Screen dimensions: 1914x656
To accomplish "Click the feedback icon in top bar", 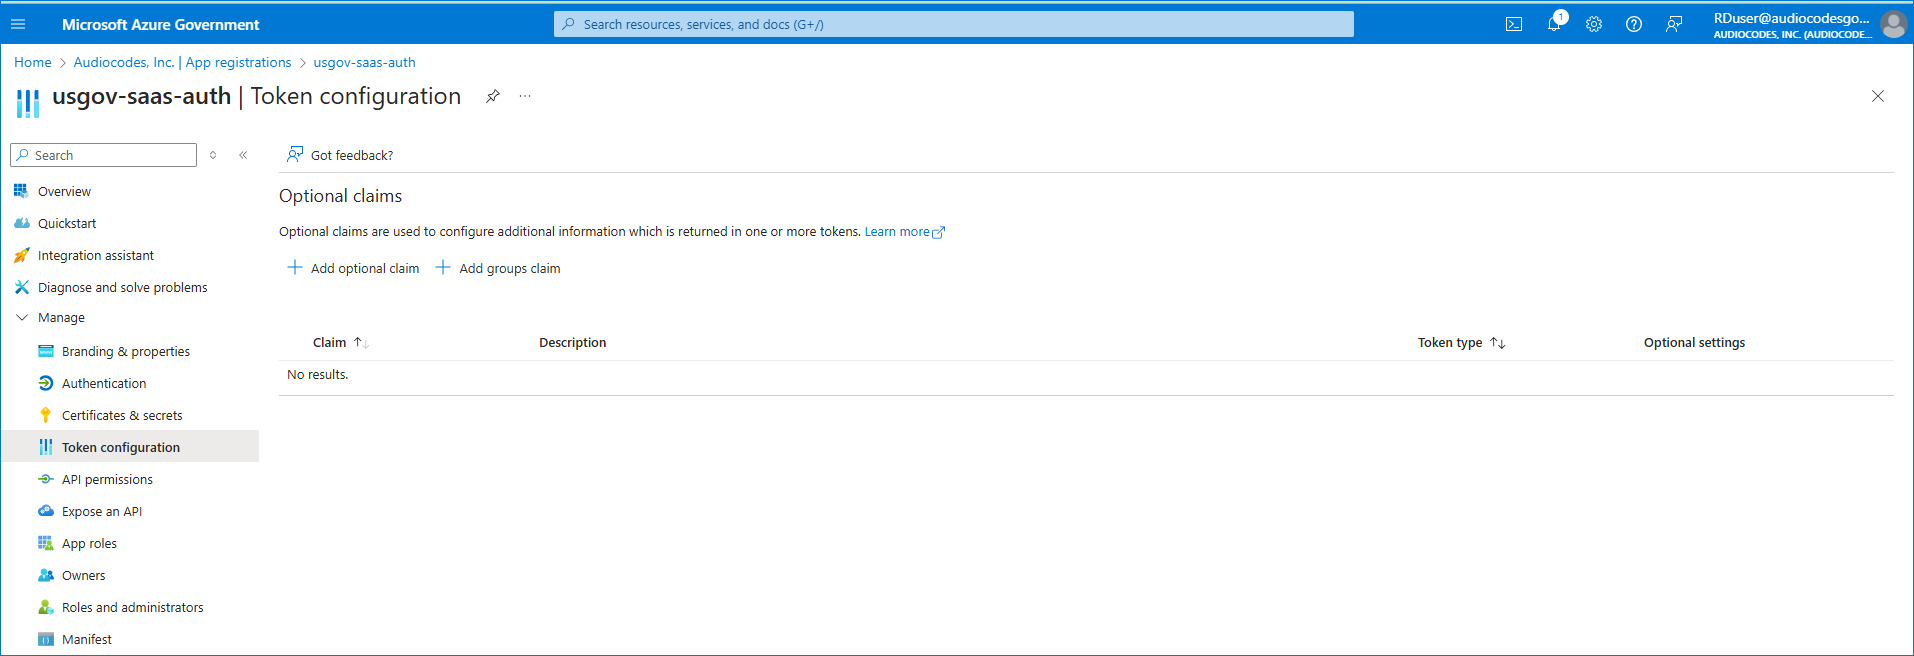I will tap(1674, 24).
